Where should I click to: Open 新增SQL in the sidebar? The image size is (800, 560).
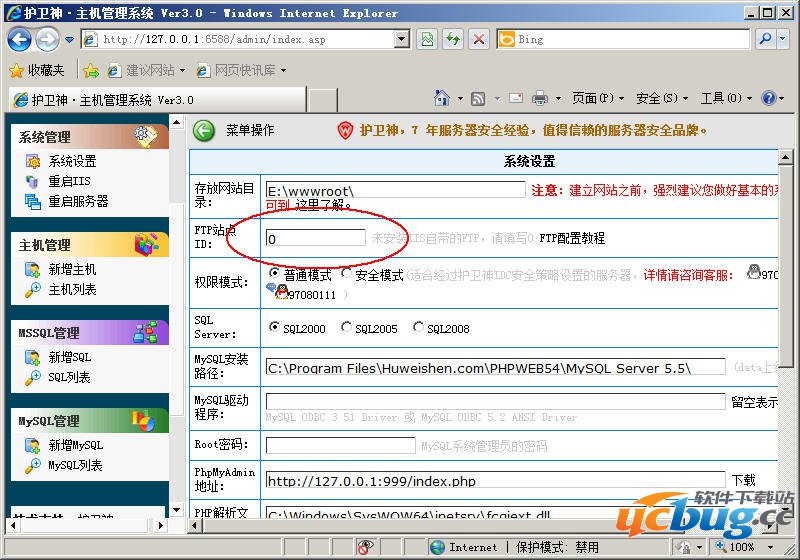point(70,357)
